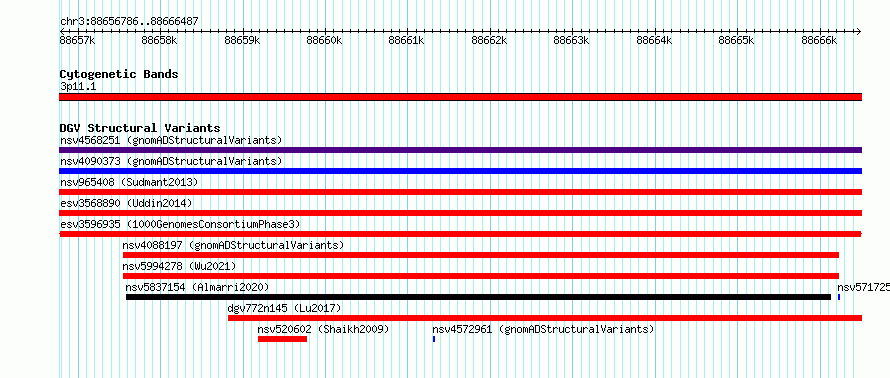The height and width of the screenshot is (378, 890).
Task: Open nsv5994278 (Wu2021) label
Action: (179, 266)
